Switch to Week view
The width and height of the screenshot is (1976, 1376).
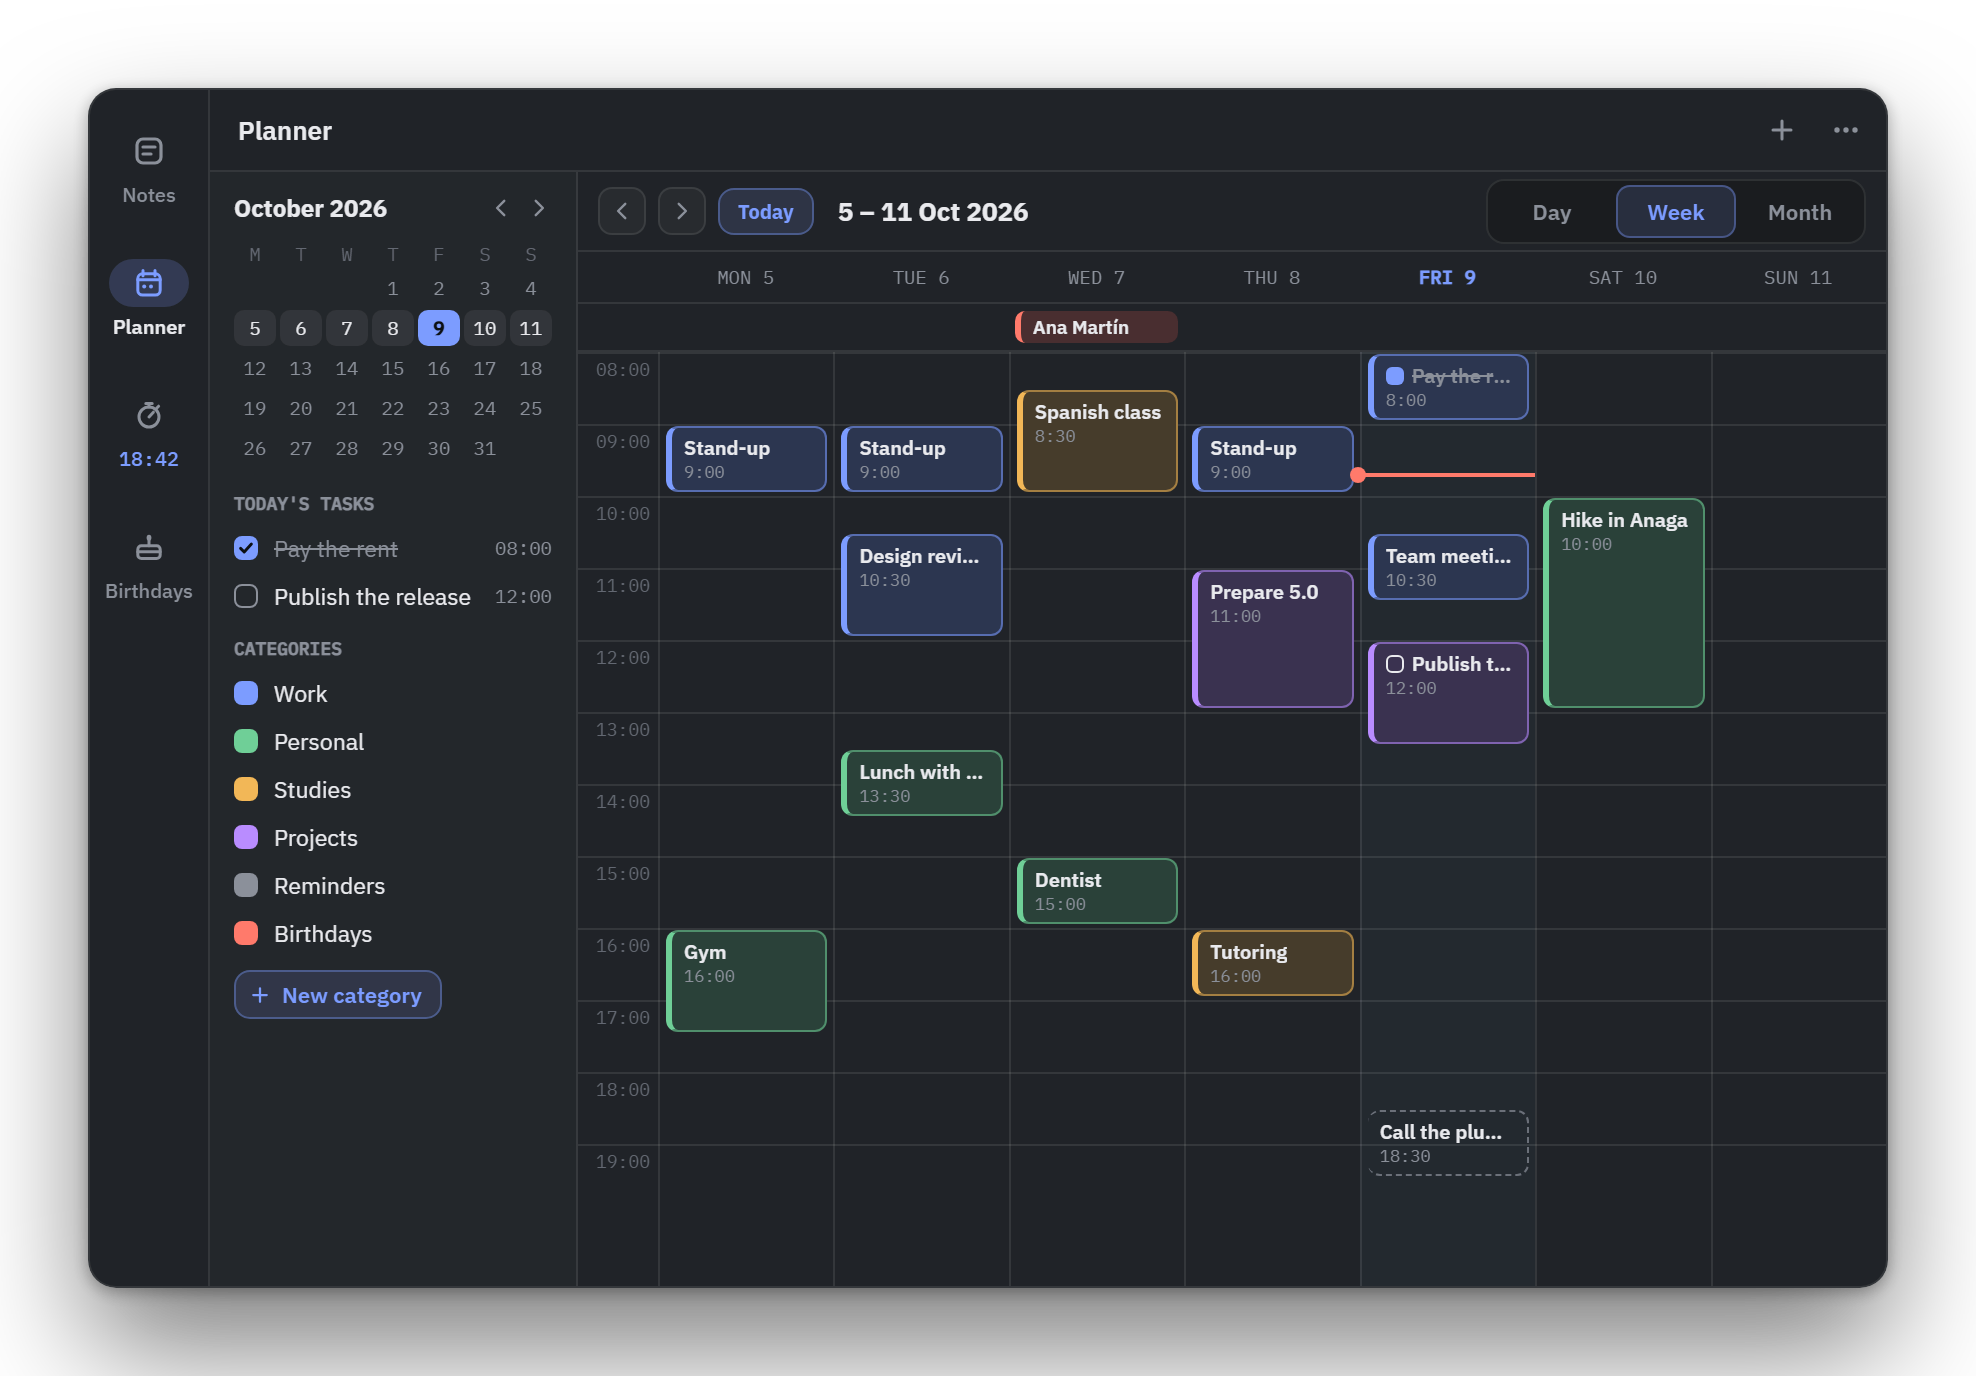(x=1676, y=212)
